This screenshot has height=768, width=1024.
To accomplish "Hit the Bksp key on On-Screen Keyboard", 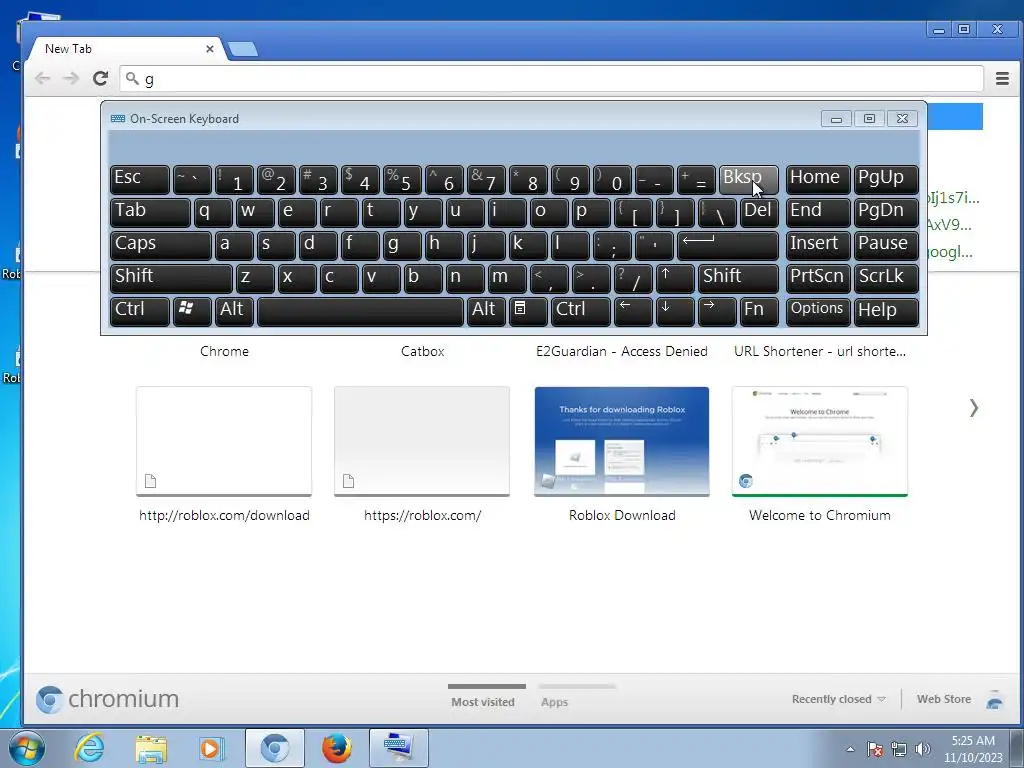I will tap(748, 179).
